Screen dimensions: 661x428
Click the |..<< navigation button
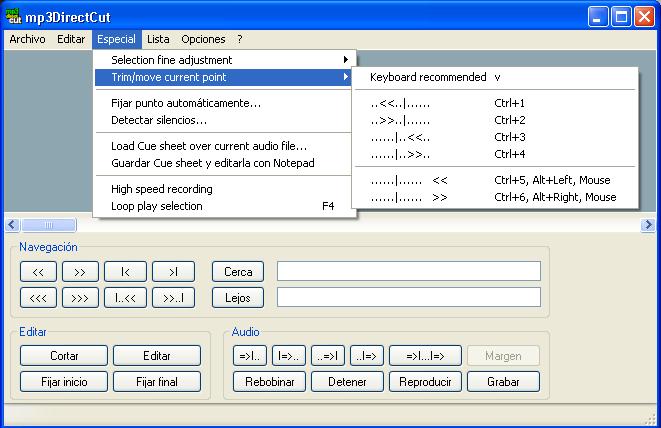[x=125, y=298]
